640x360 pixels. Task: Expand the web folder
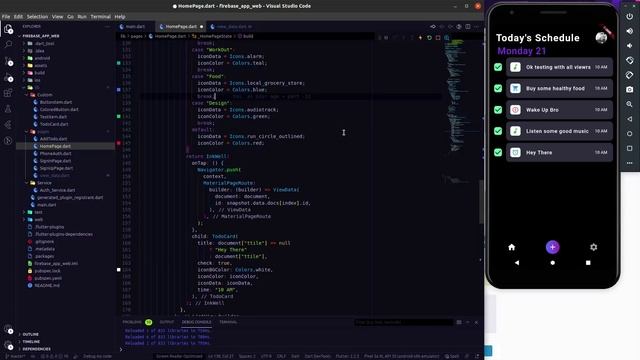click(38, 220)
